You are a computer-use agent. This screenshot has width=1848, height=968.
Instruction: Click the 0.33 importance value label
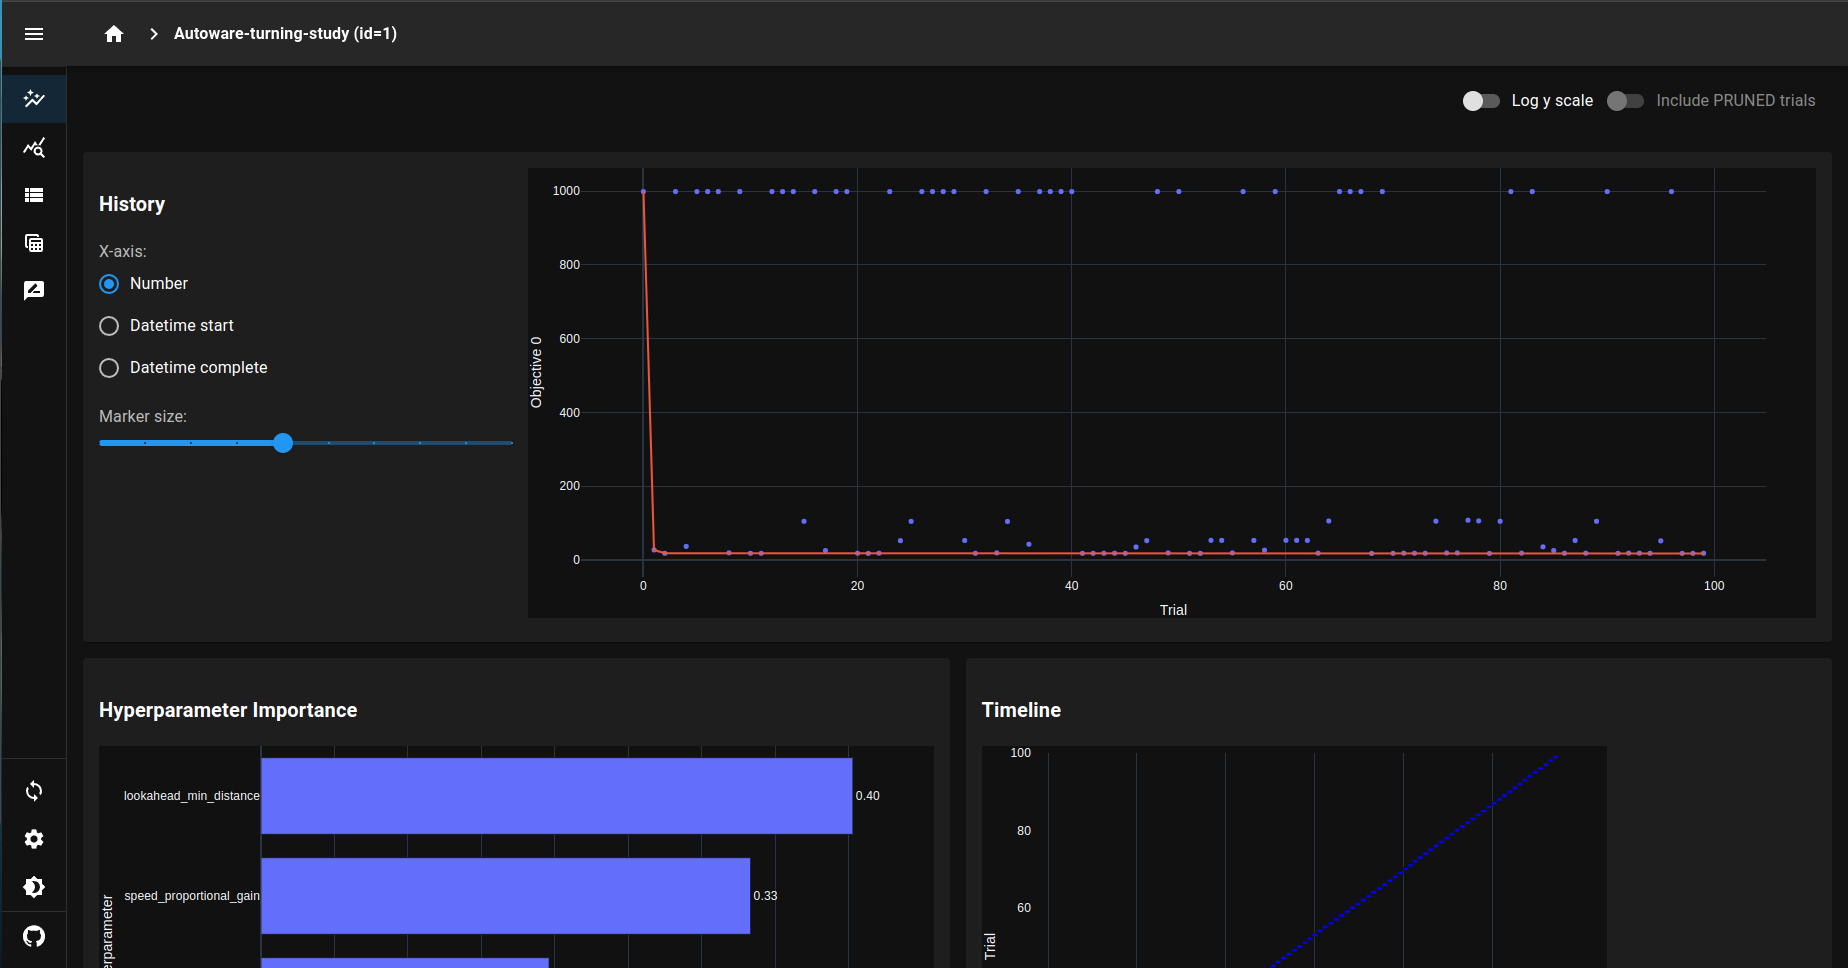tap(765, 896)
